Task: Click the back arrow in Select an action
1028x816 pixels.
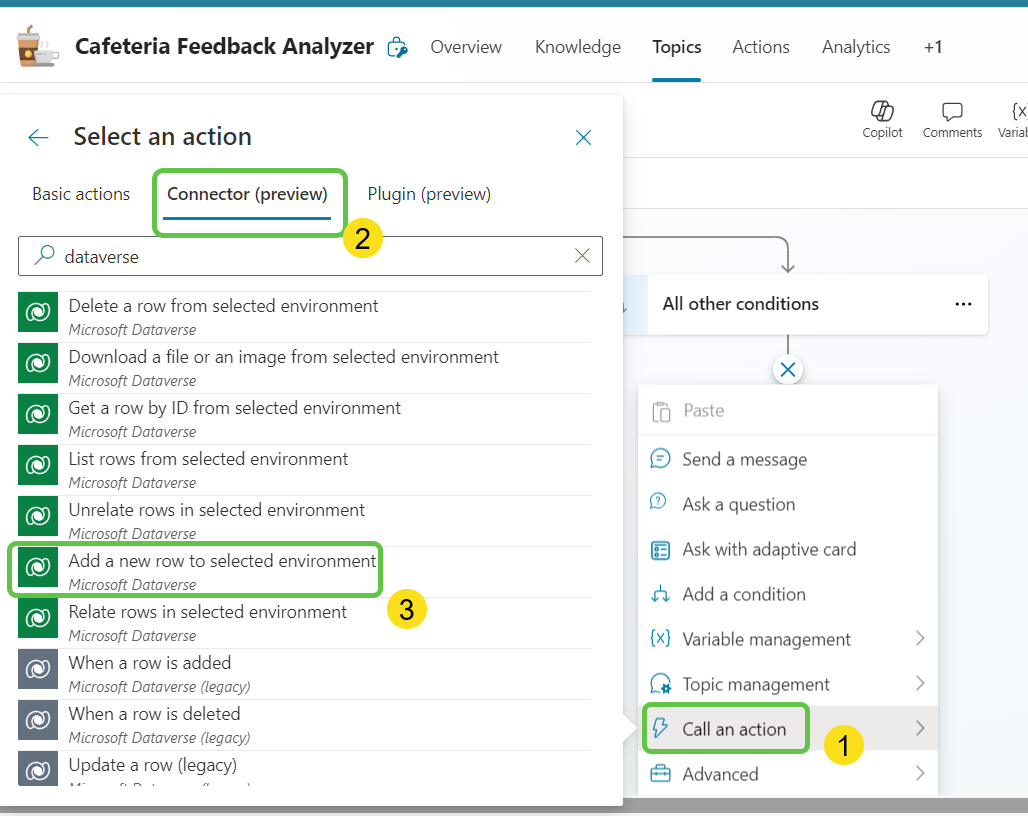Action: point(38,137)
